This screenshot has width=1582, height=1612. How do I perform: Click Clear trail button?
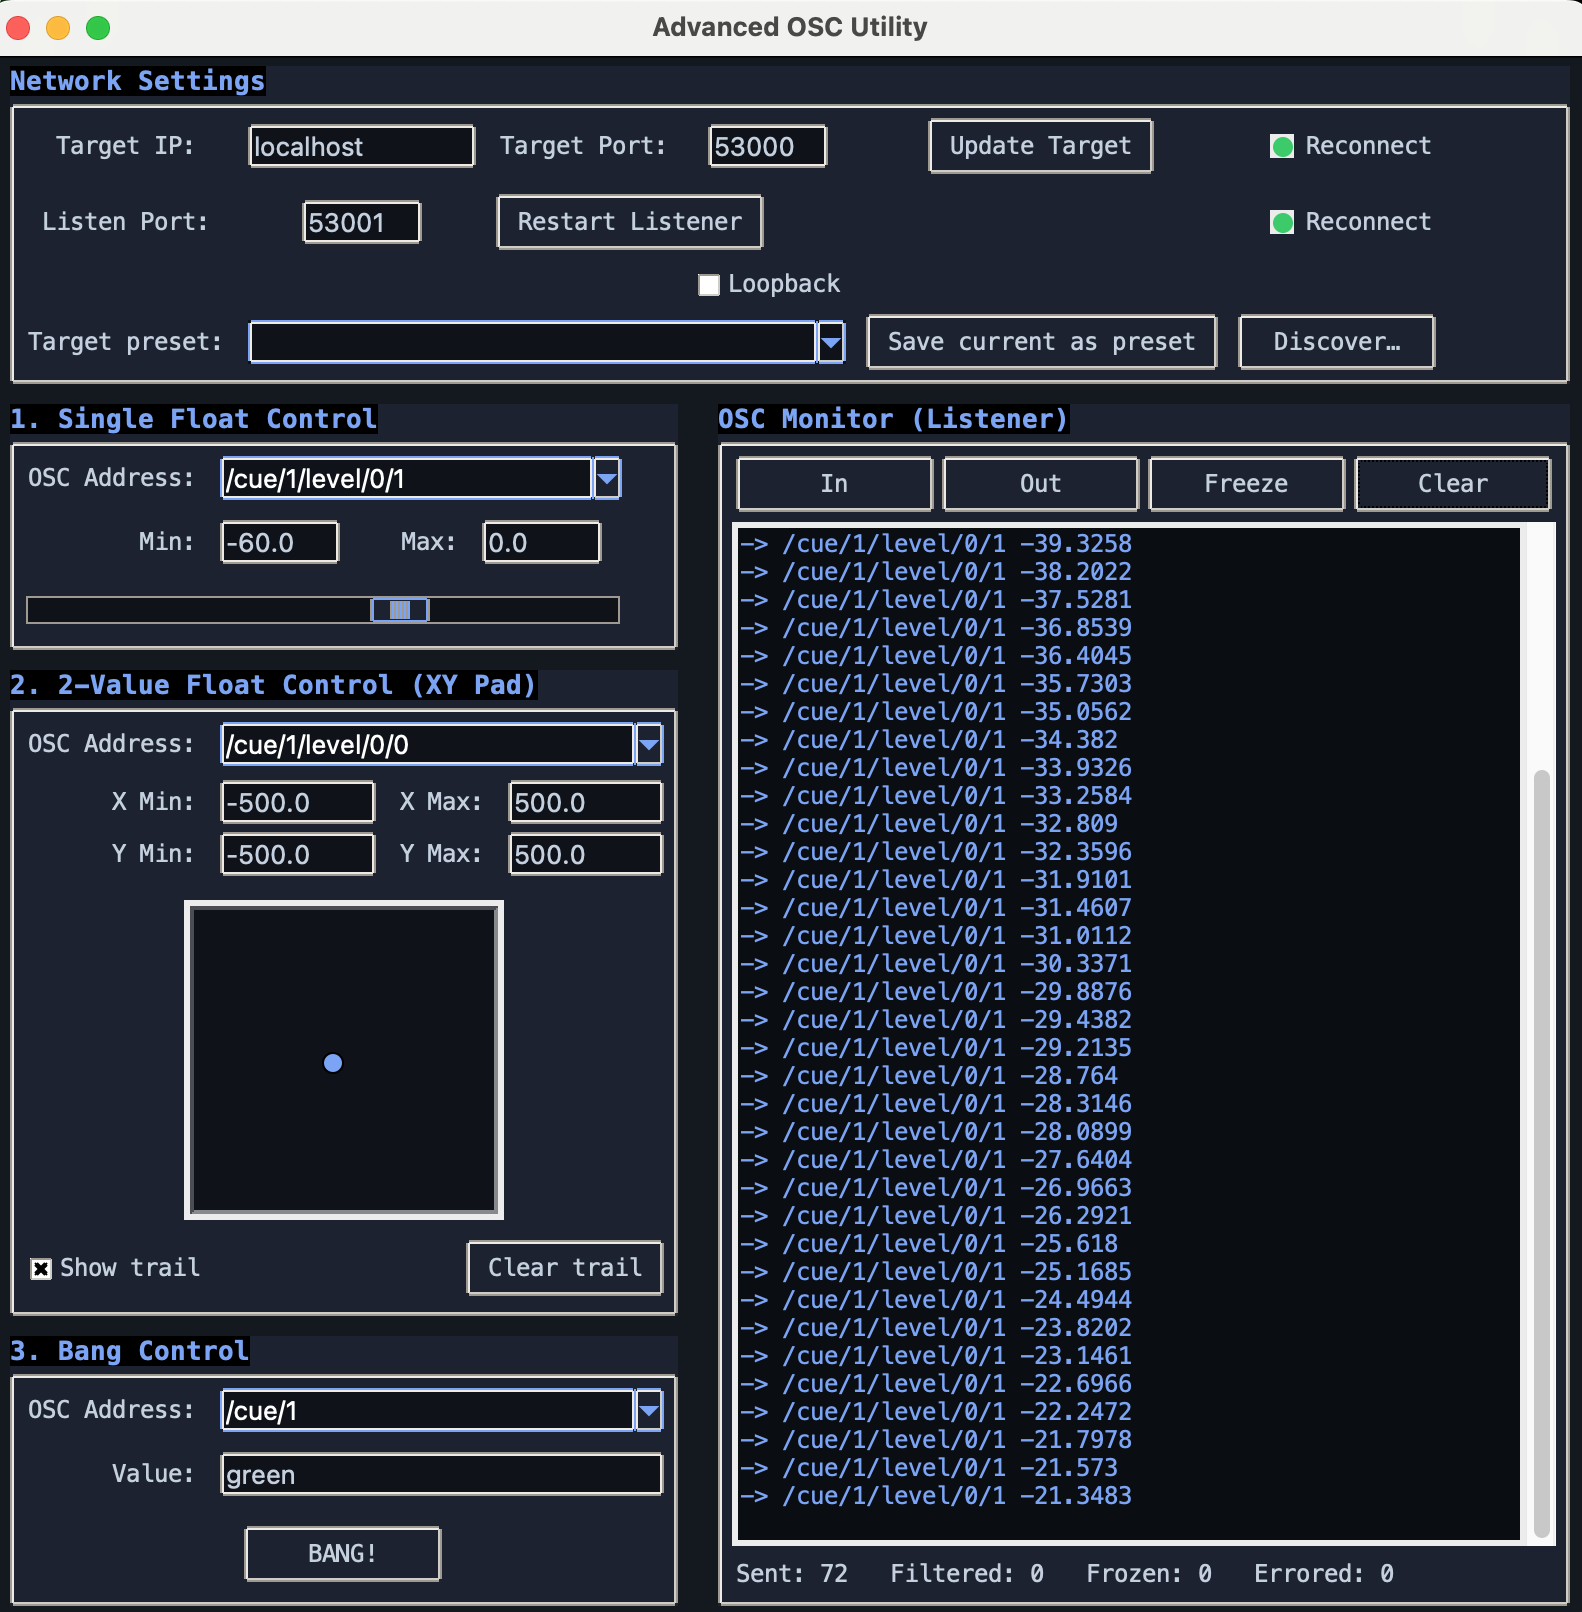pyautogui.click(x=565, y=1268)
